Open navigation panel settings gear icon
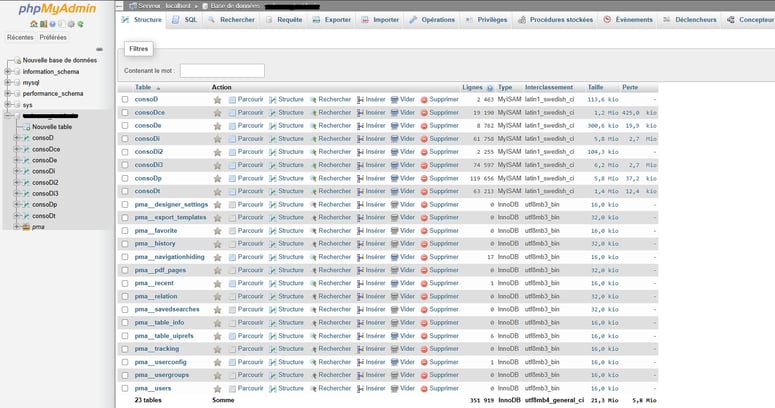This screenshot has width=775, height=408. 71,24
